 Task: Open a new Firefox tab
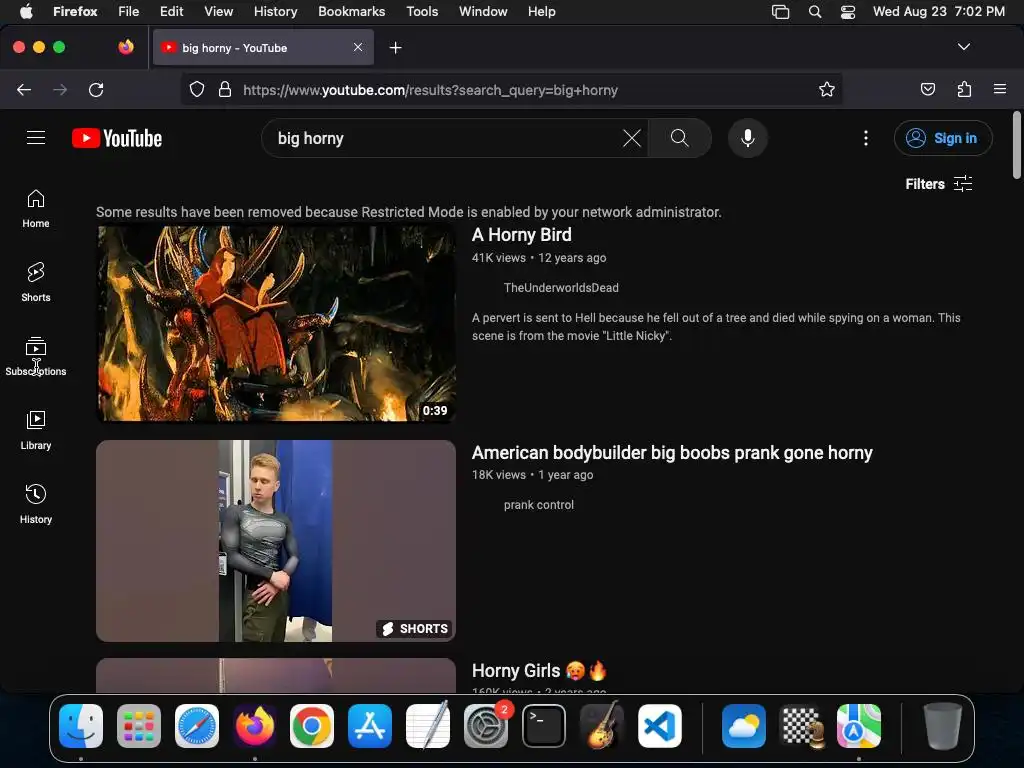pyautogui.click(x=395, y=48)
